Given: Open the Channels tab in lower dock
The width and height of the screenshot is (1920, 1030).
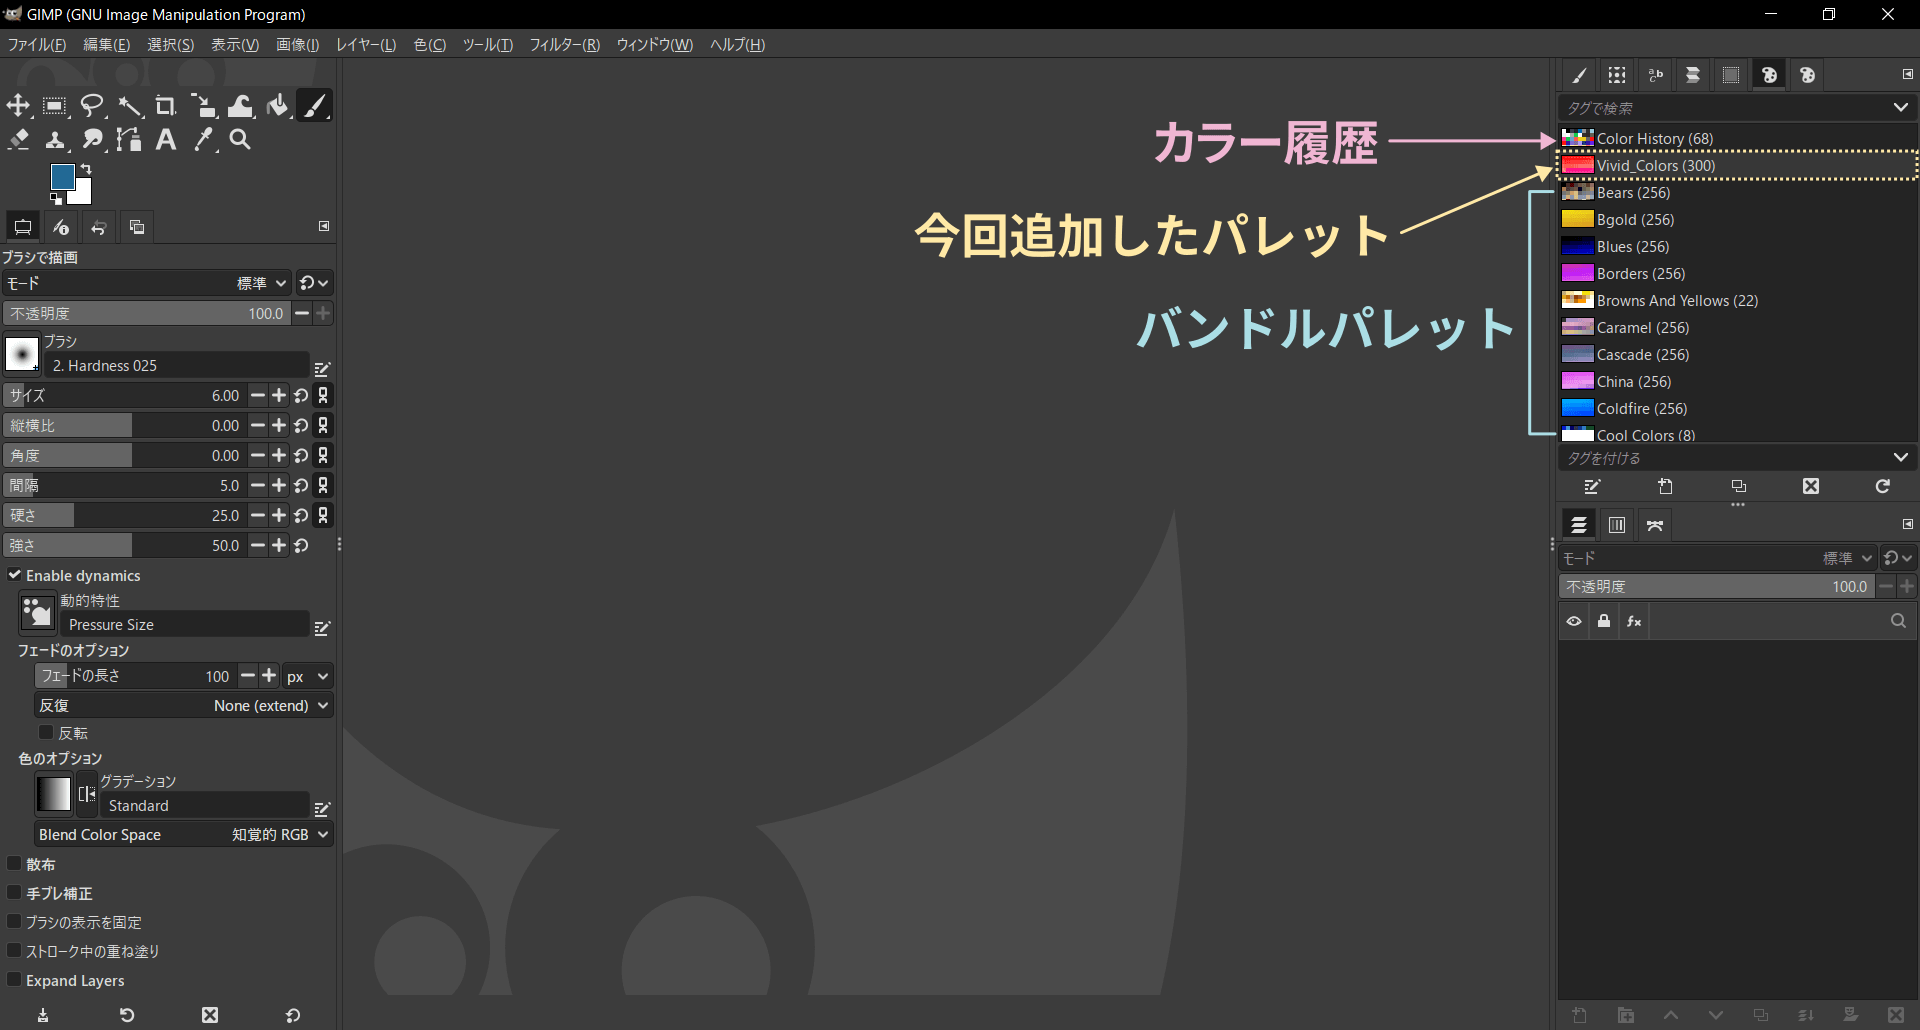Looking at the screenshot, I should (1617, 525).
